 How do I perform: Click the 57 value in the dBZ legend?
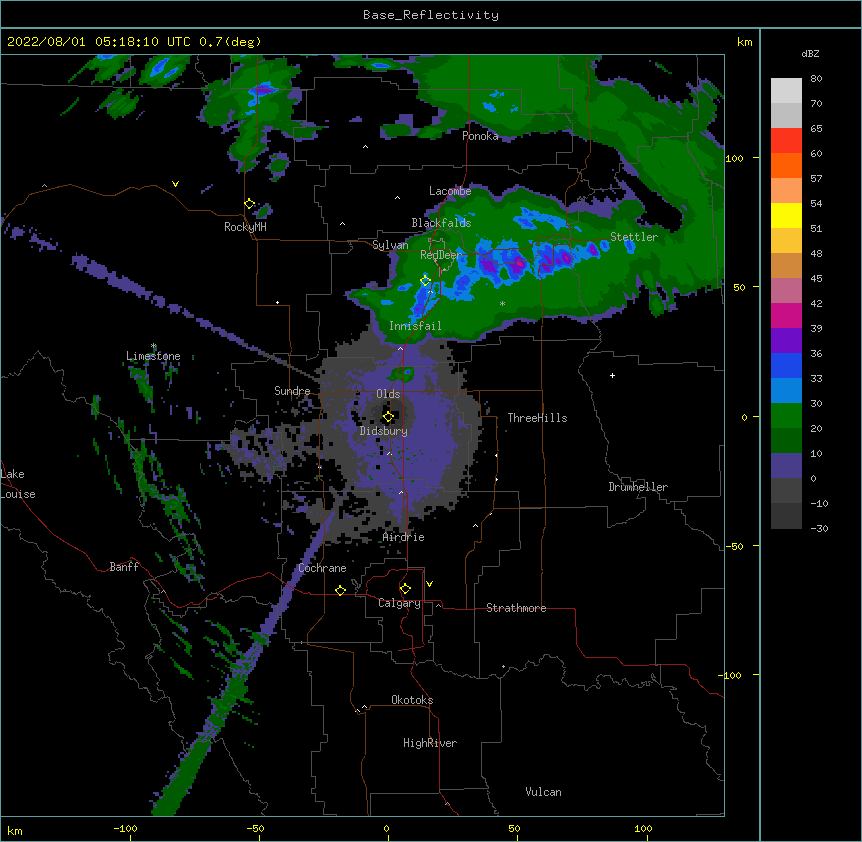(x=816, y=179)
